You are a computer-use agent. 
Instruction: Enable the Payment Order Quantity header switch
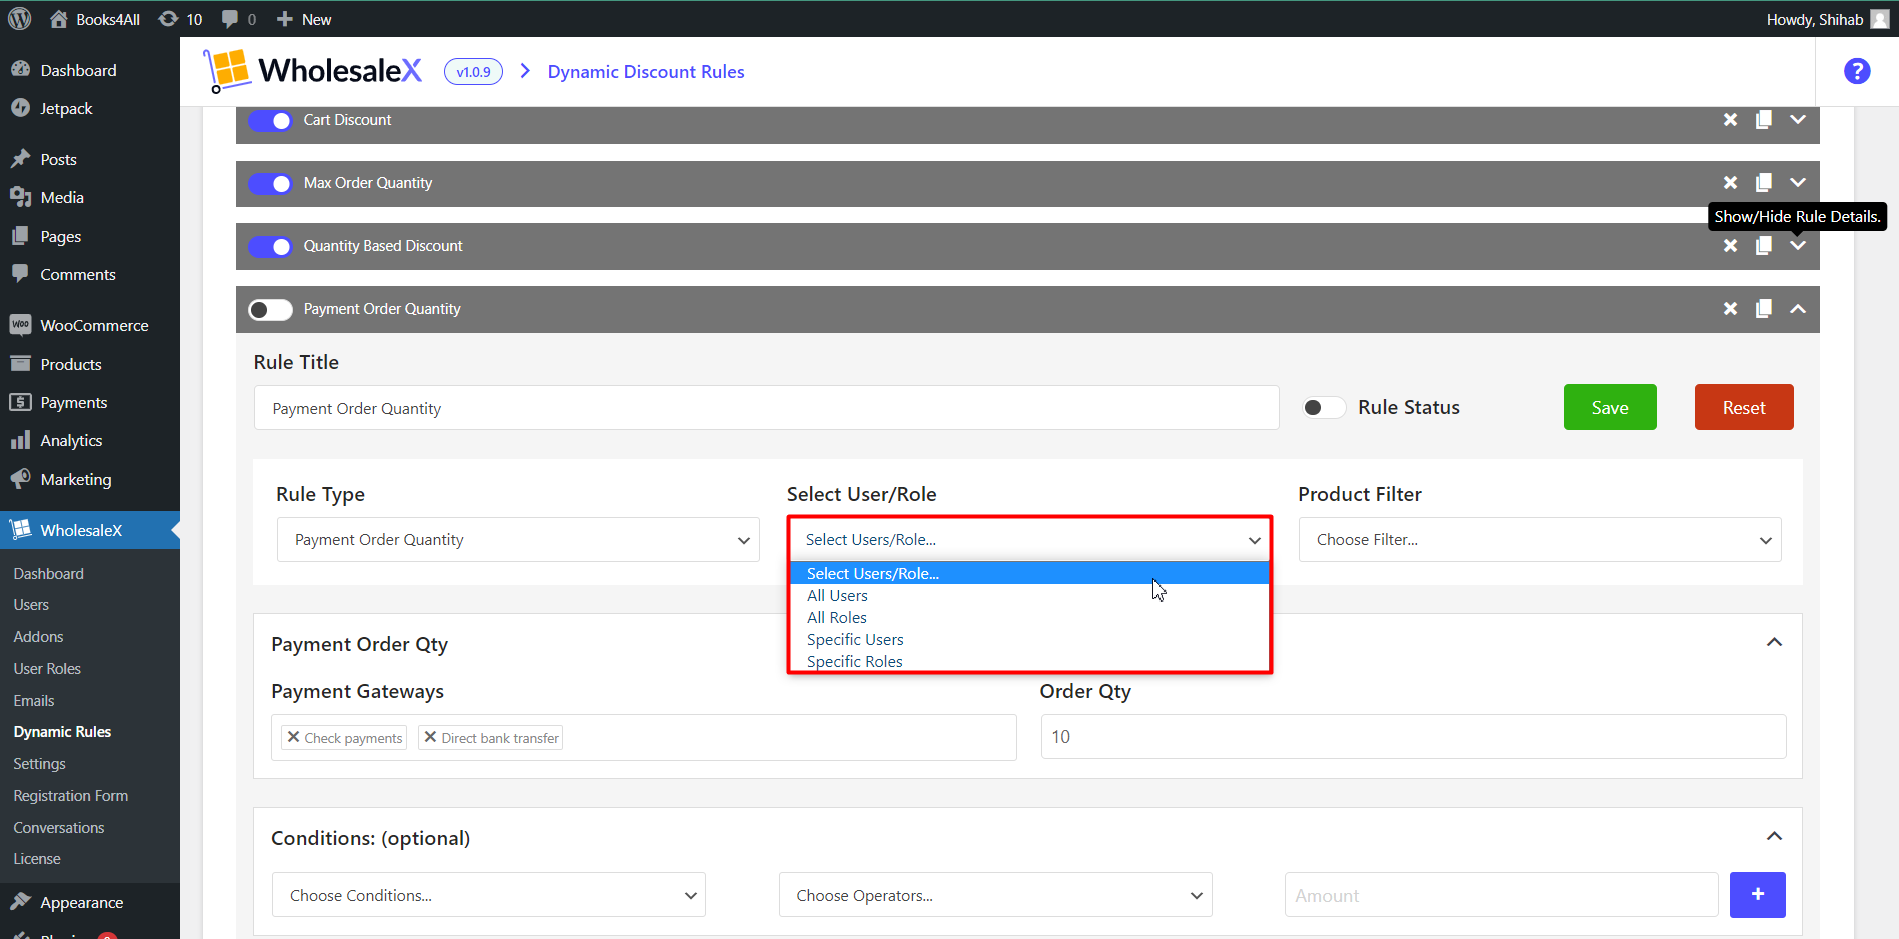tap(270, 309)
